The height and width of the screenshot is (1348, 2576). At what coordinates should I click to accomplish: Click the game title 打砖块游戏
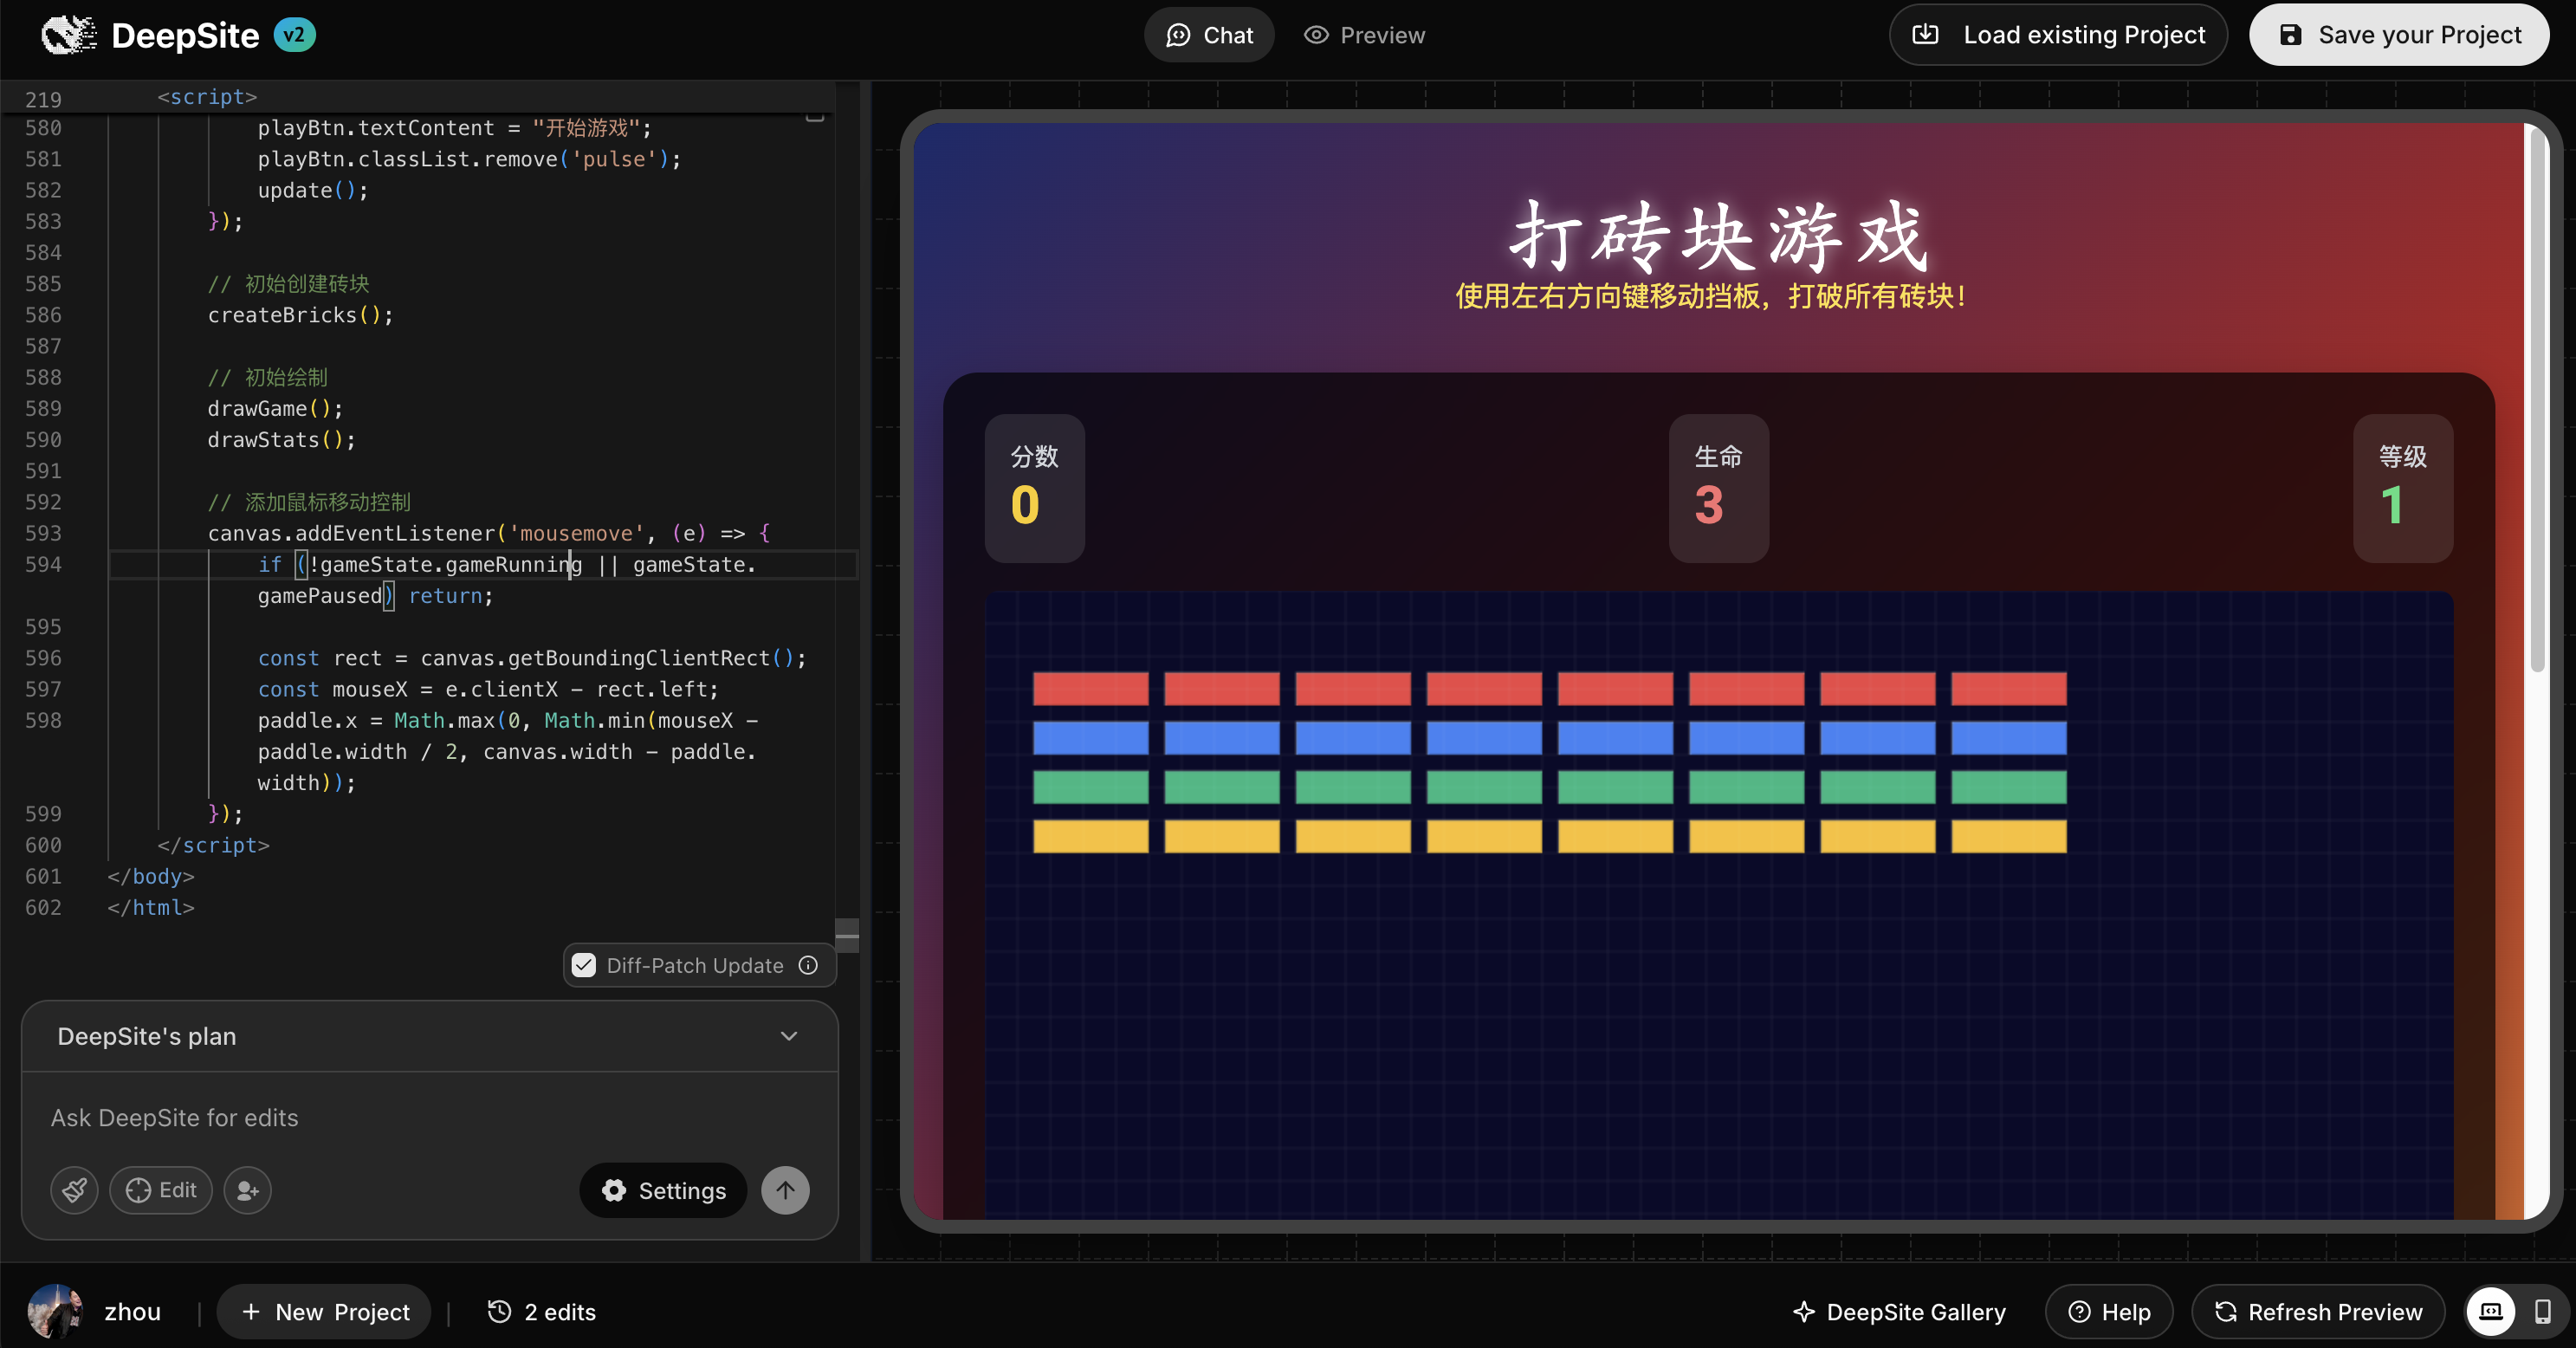click(x=1719, y=237)
